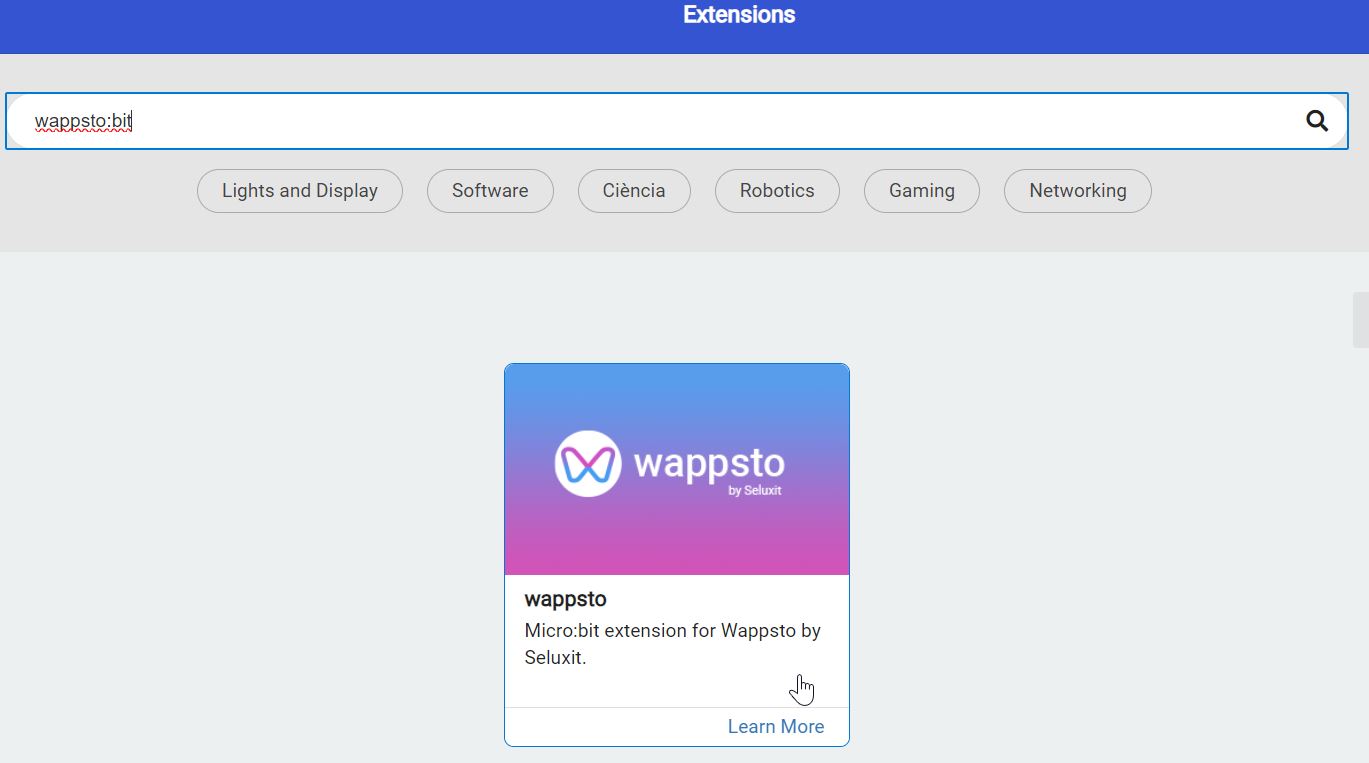
Task: Select the Gaming category tag
Action: [921, 191]
